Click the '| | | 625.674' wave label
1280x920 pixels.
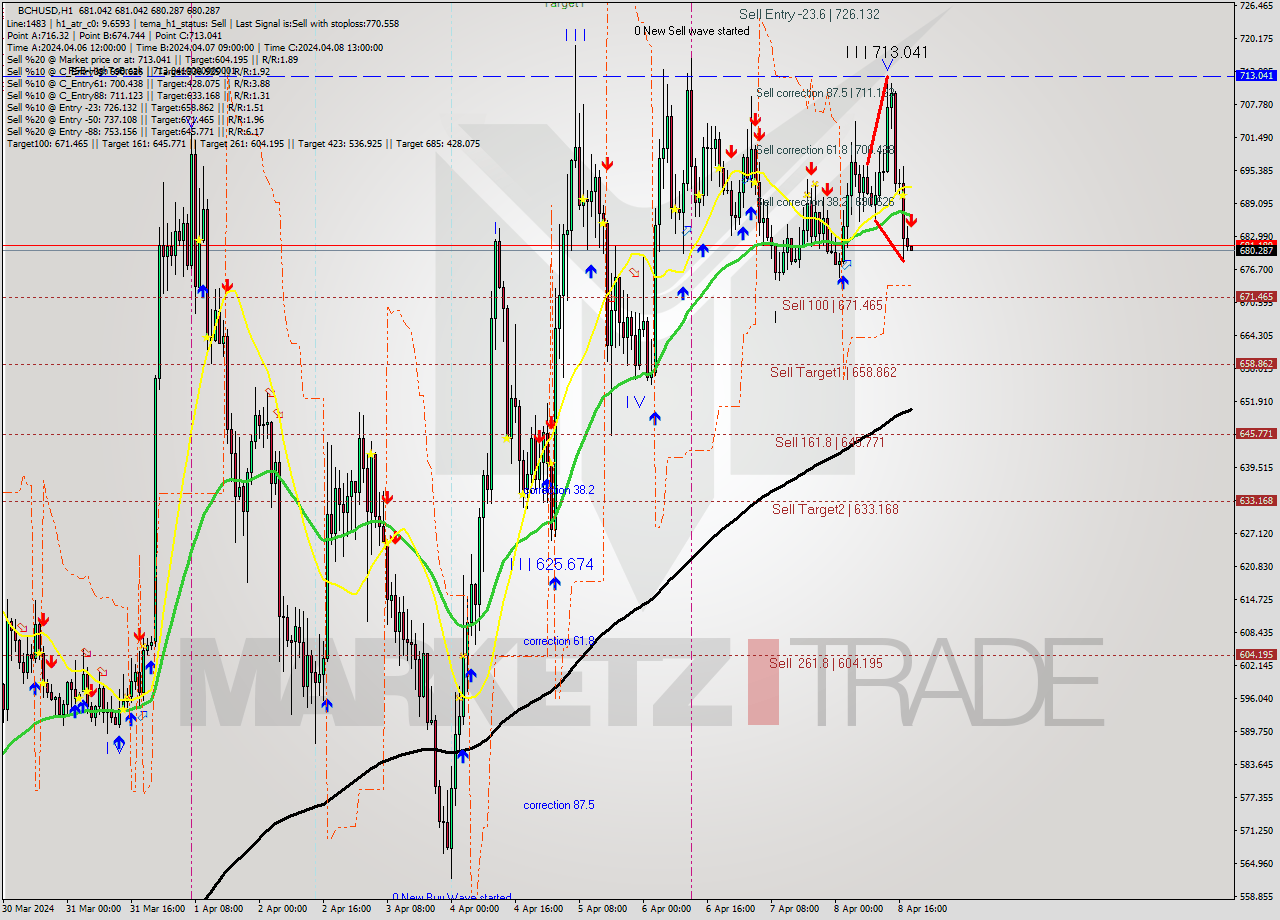pyautogui.click(x=554, y=564)
